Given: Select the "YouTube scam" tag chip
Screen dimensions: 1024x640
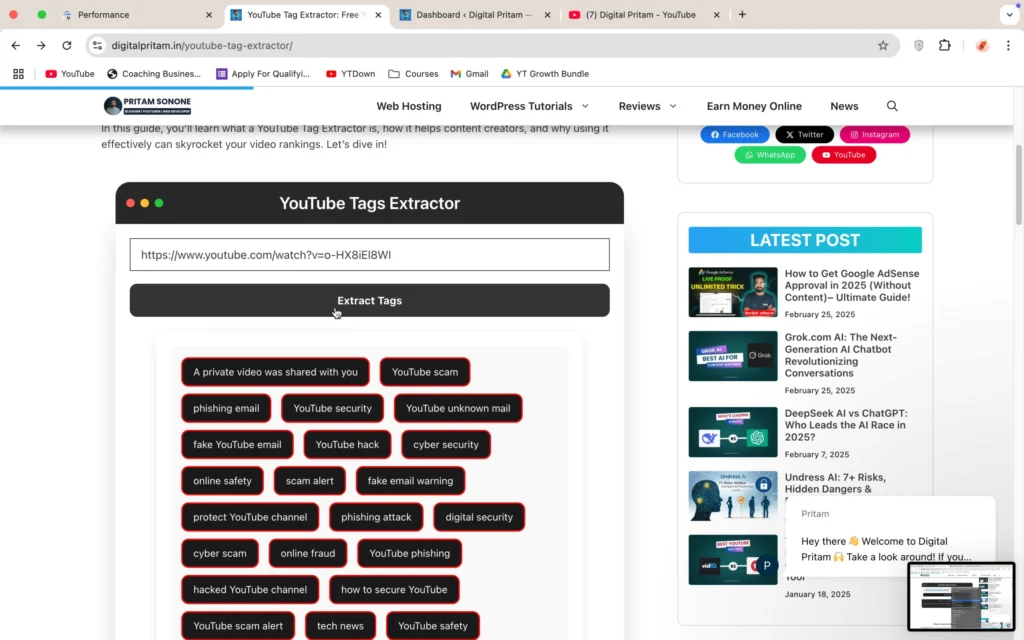Looking at the screenshot, I should (424, 372).
